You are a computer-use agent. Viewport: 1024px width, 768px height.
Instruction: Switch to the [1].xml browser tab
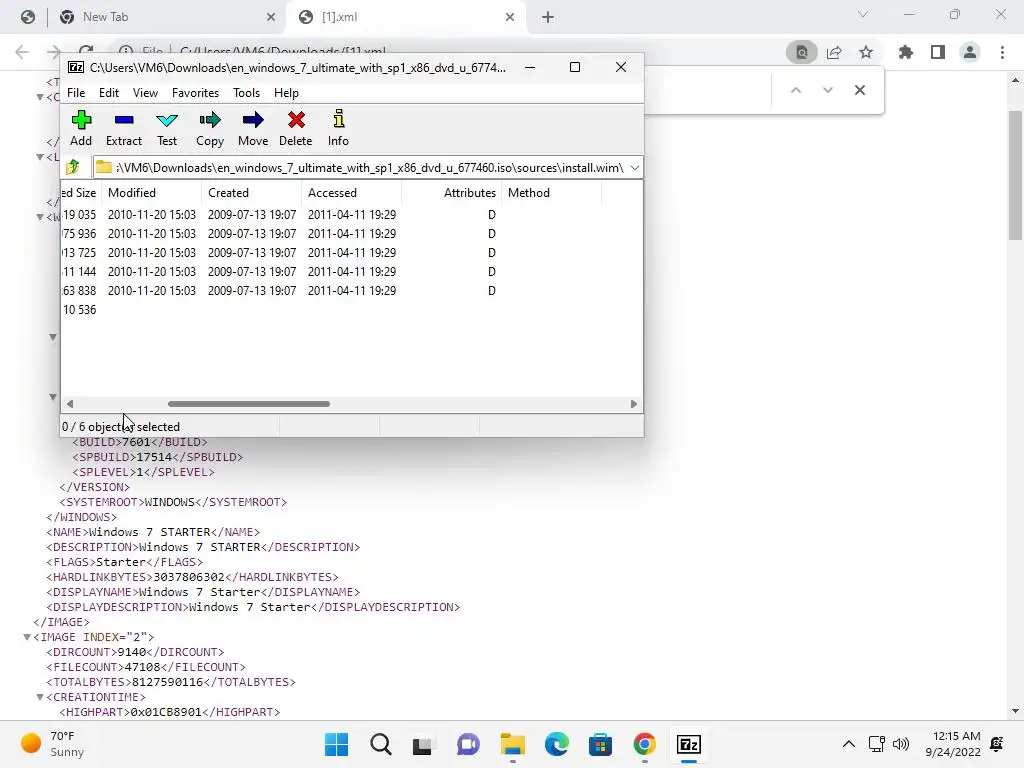(x=405, y=17)
